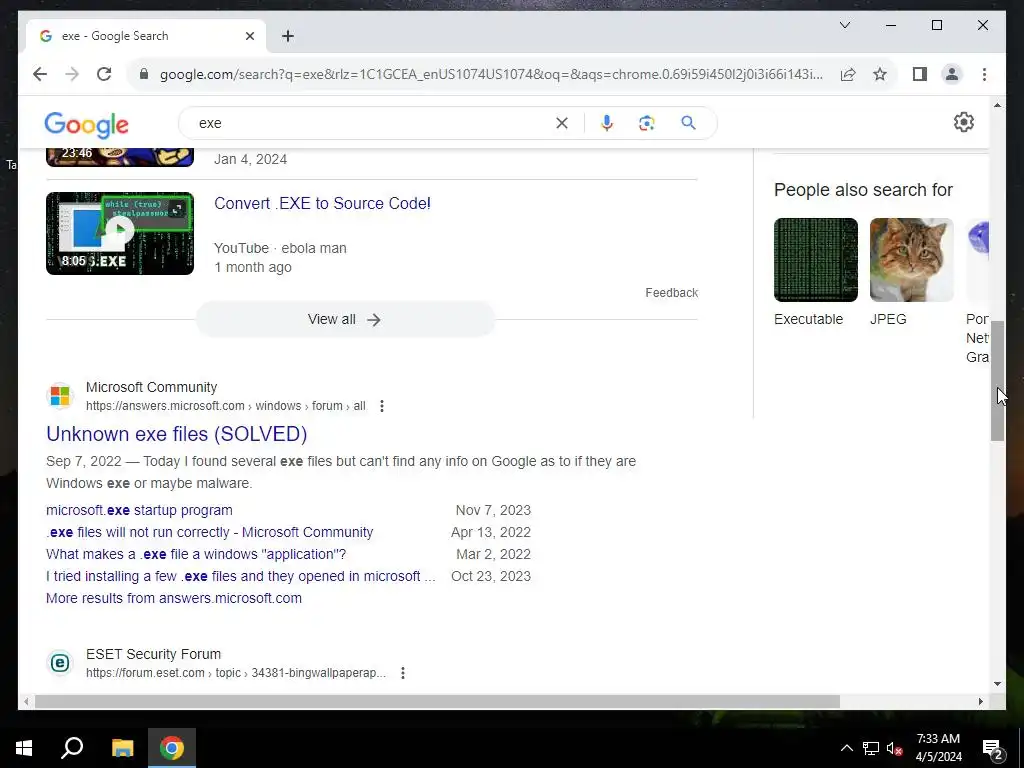Click the Chrome taskbar icon
Image resolution: width=1024 pixels, height=768 pixels.
pos(172,748)
